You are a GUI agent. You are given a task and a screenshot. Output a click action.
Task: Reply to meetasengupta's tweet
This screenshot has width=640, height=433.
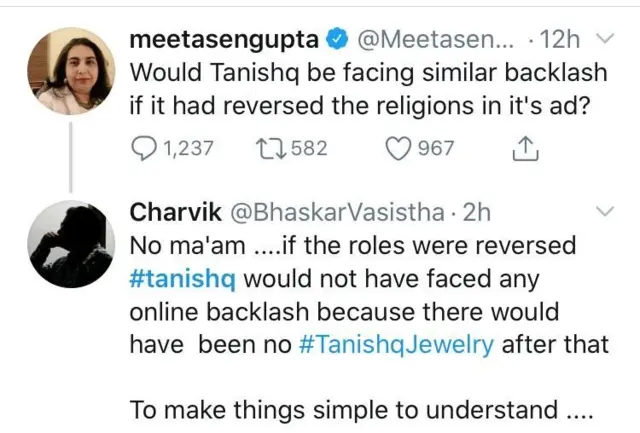point(145,148)
